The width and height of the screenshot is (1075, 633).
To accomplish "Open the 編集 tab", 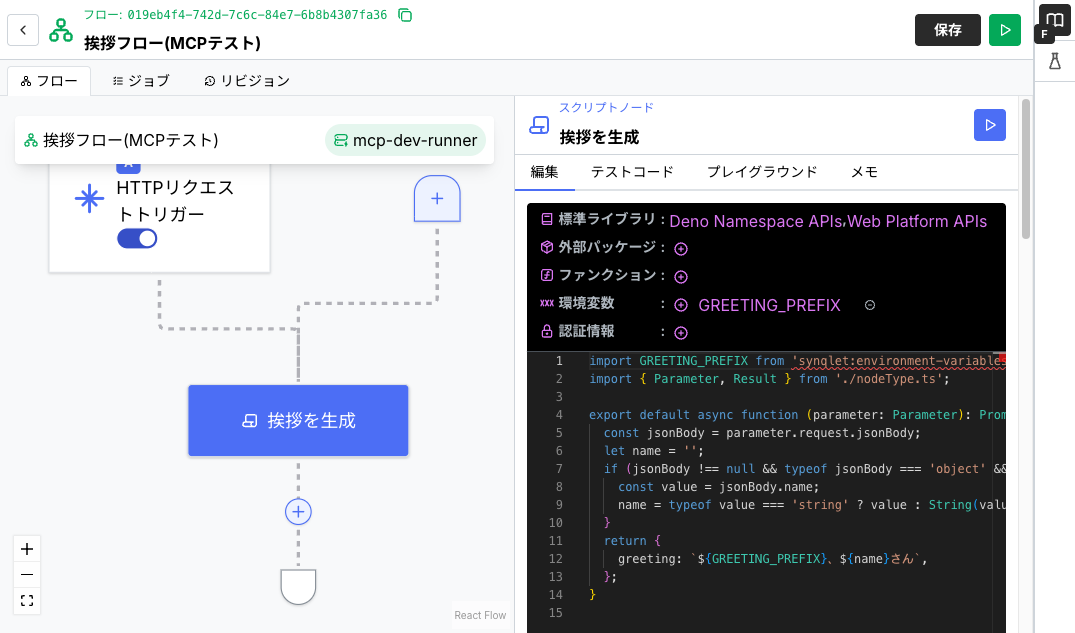I will tap(544, 171).
